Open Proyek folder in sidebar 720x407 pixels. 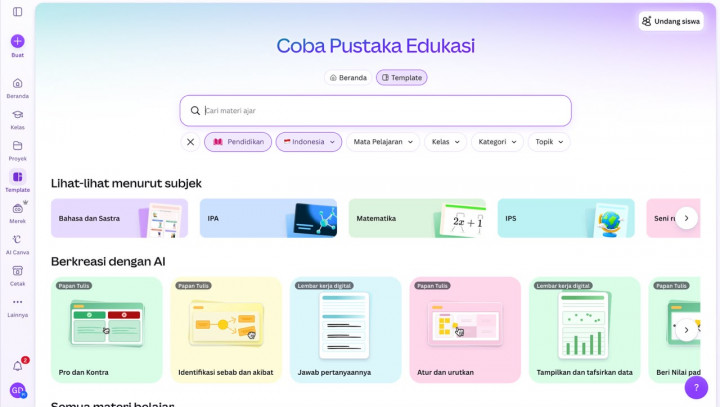[17, 150]
